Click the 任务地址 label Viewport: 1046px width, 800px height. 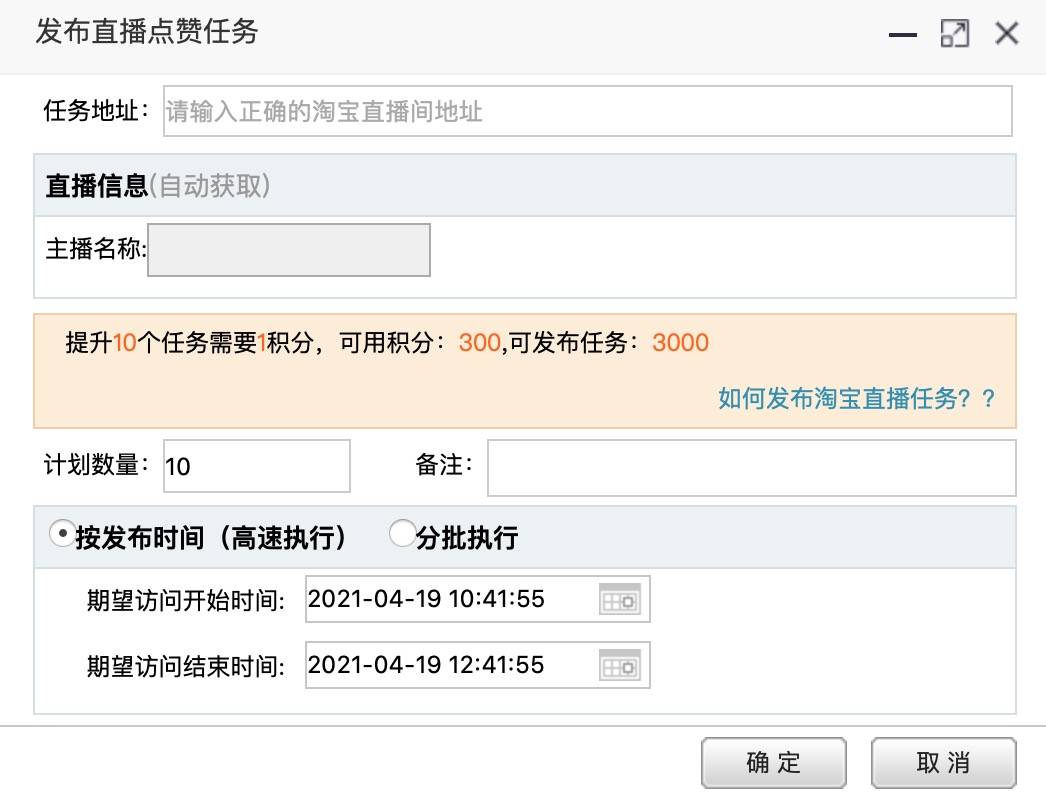click(97, 111)
